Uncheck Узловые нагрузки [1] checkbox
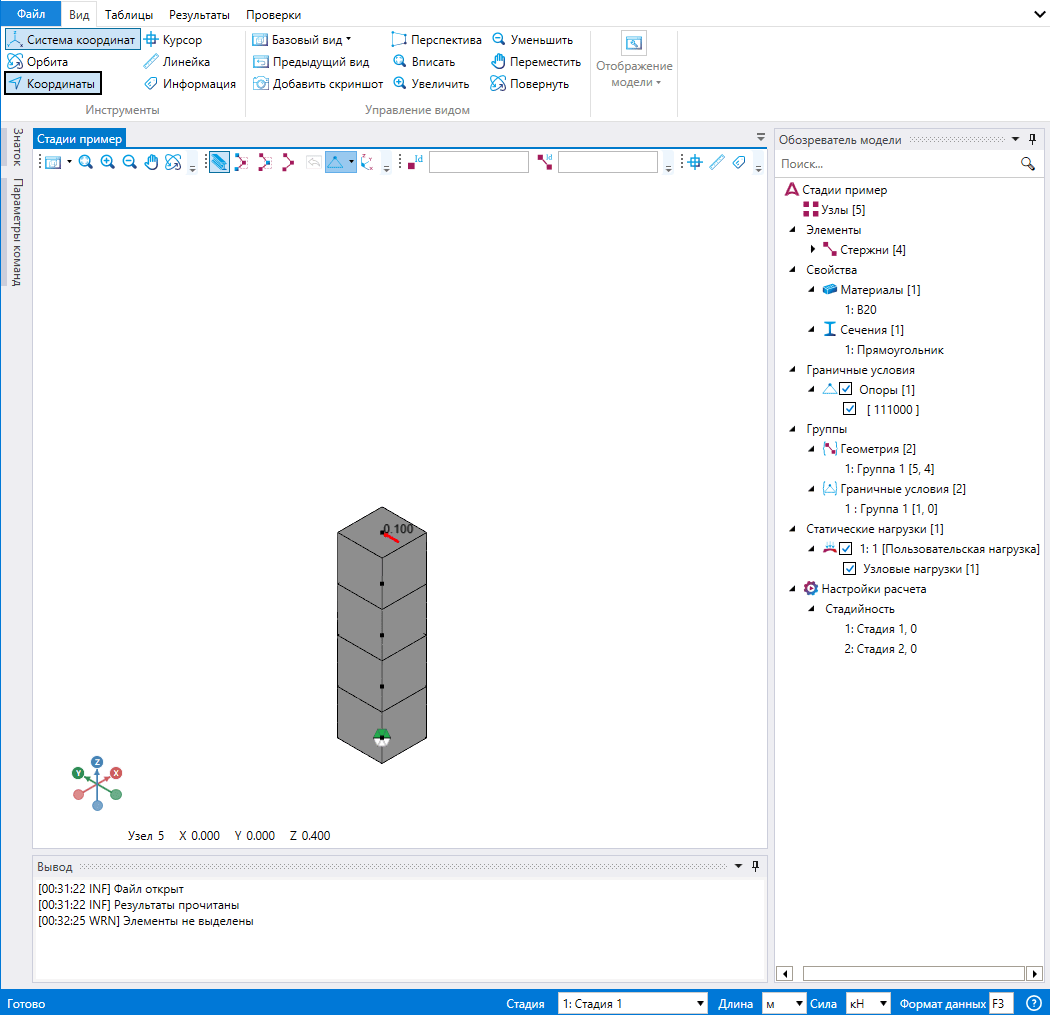The width and height of the screenshot is (1050, 1015). click(x=849, y=568)
